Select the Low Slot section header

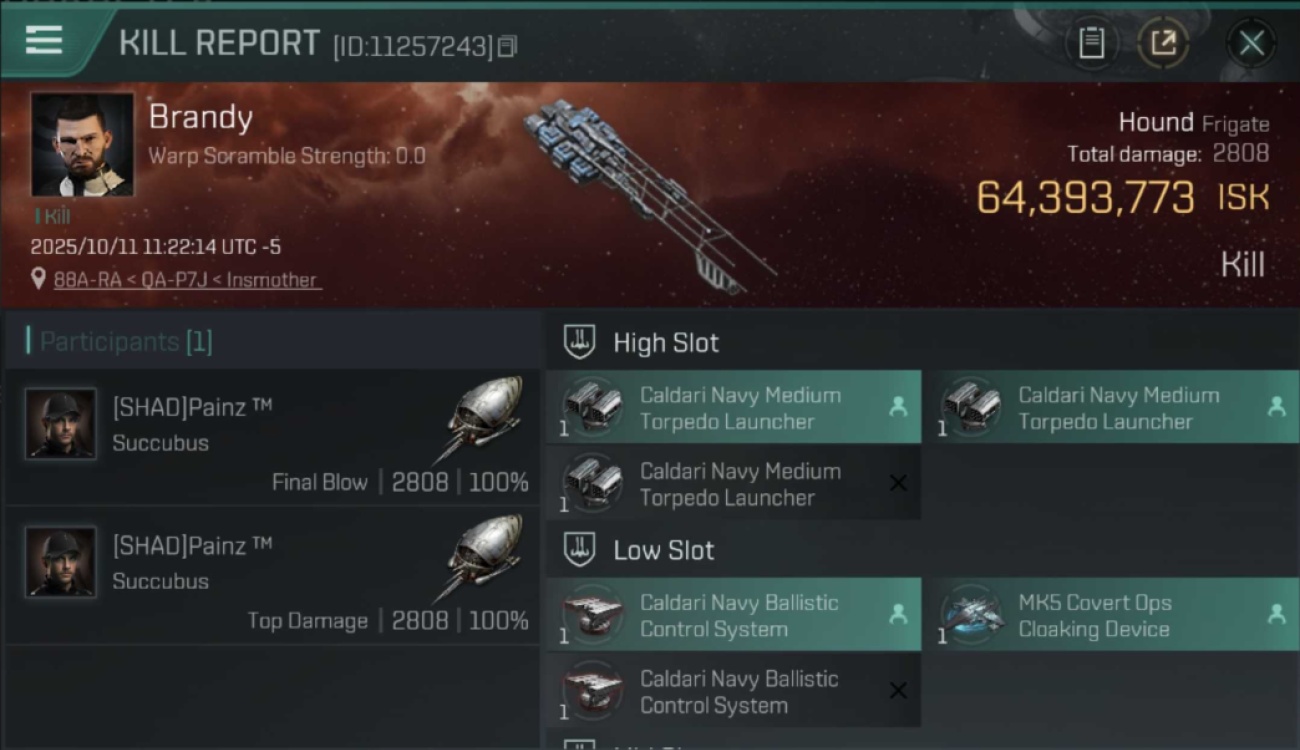pyautogui.click(x=663, y=550)
